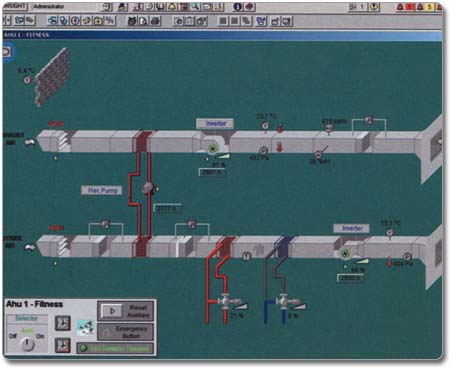Click the outdoor temperature sensor near wall
This screenshot has height=367, width=450.
click(27, 80)
